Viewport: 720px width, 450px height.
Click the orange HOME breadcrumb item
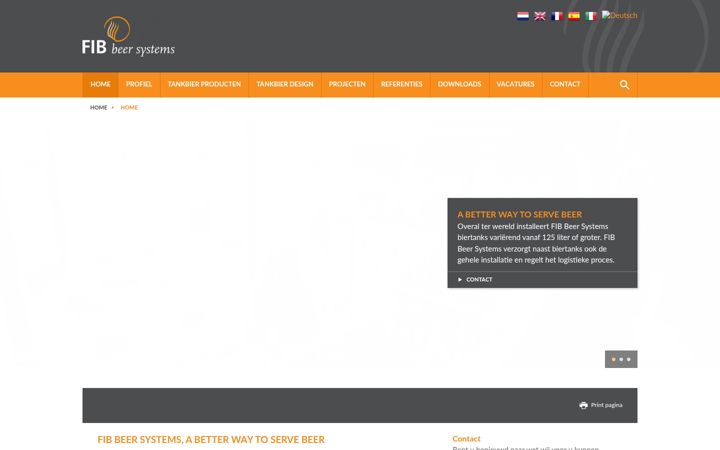129,107
